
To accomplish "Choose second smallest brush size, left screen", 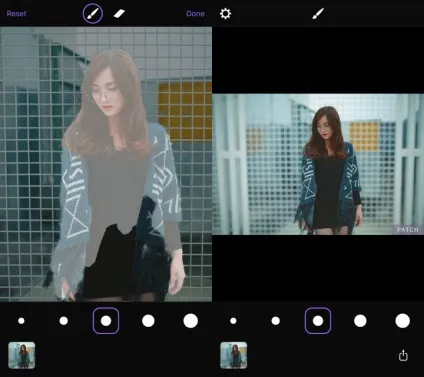I will (64, 321).
